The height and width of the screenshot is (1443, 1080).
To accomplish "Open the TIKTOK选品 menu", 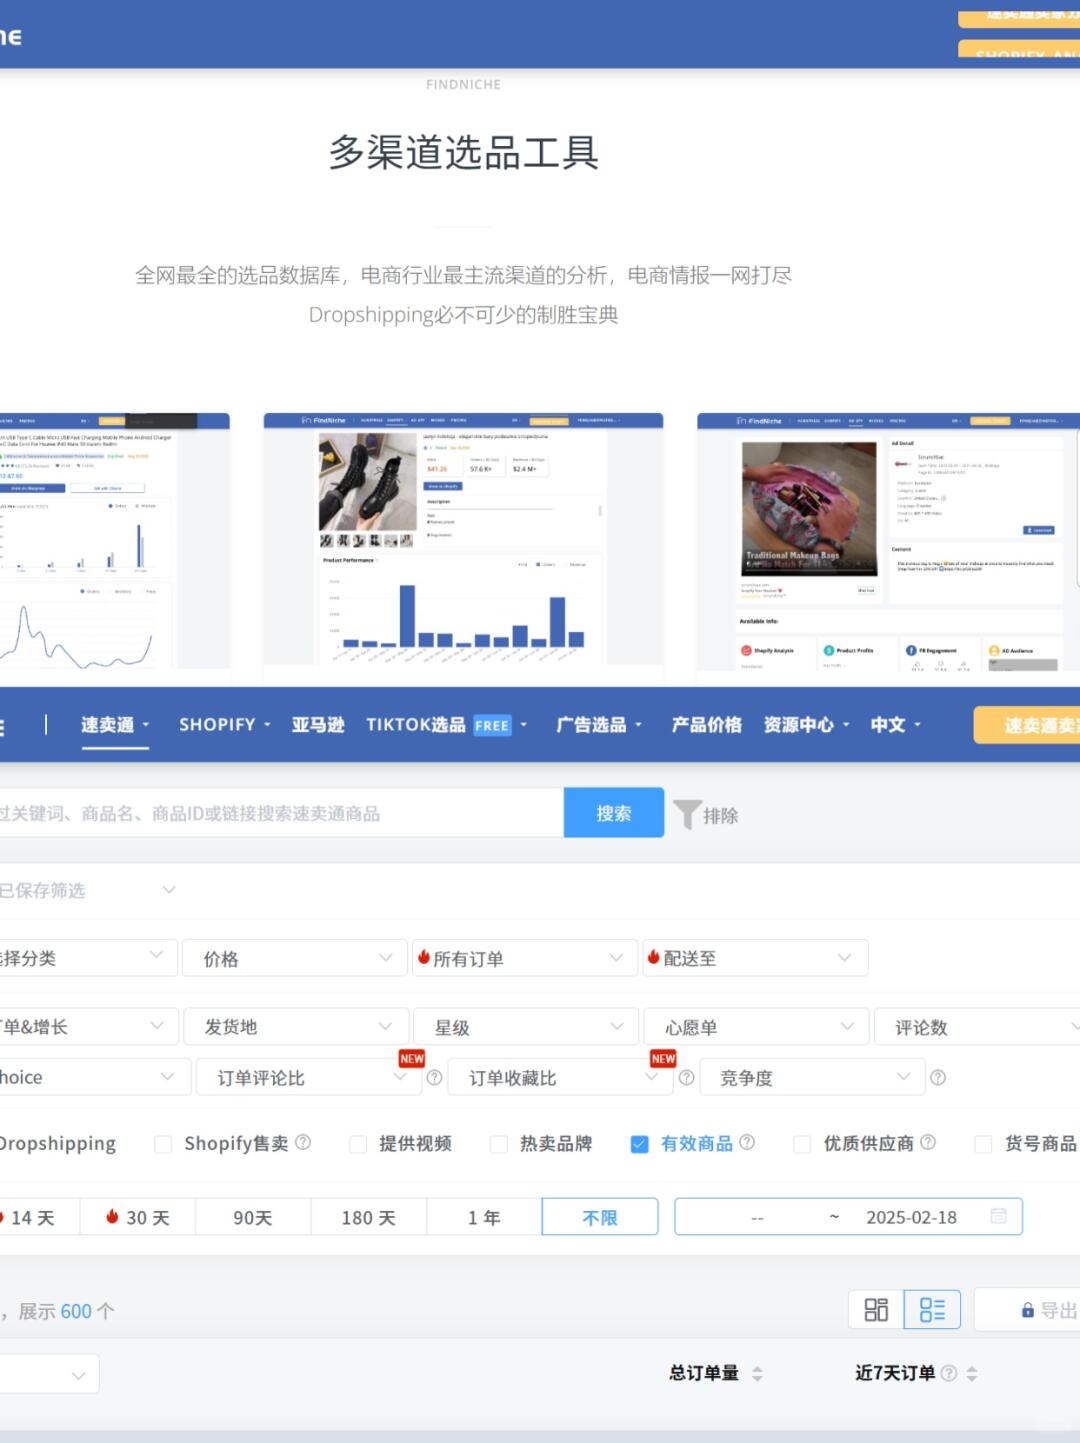I will (446, 725).
